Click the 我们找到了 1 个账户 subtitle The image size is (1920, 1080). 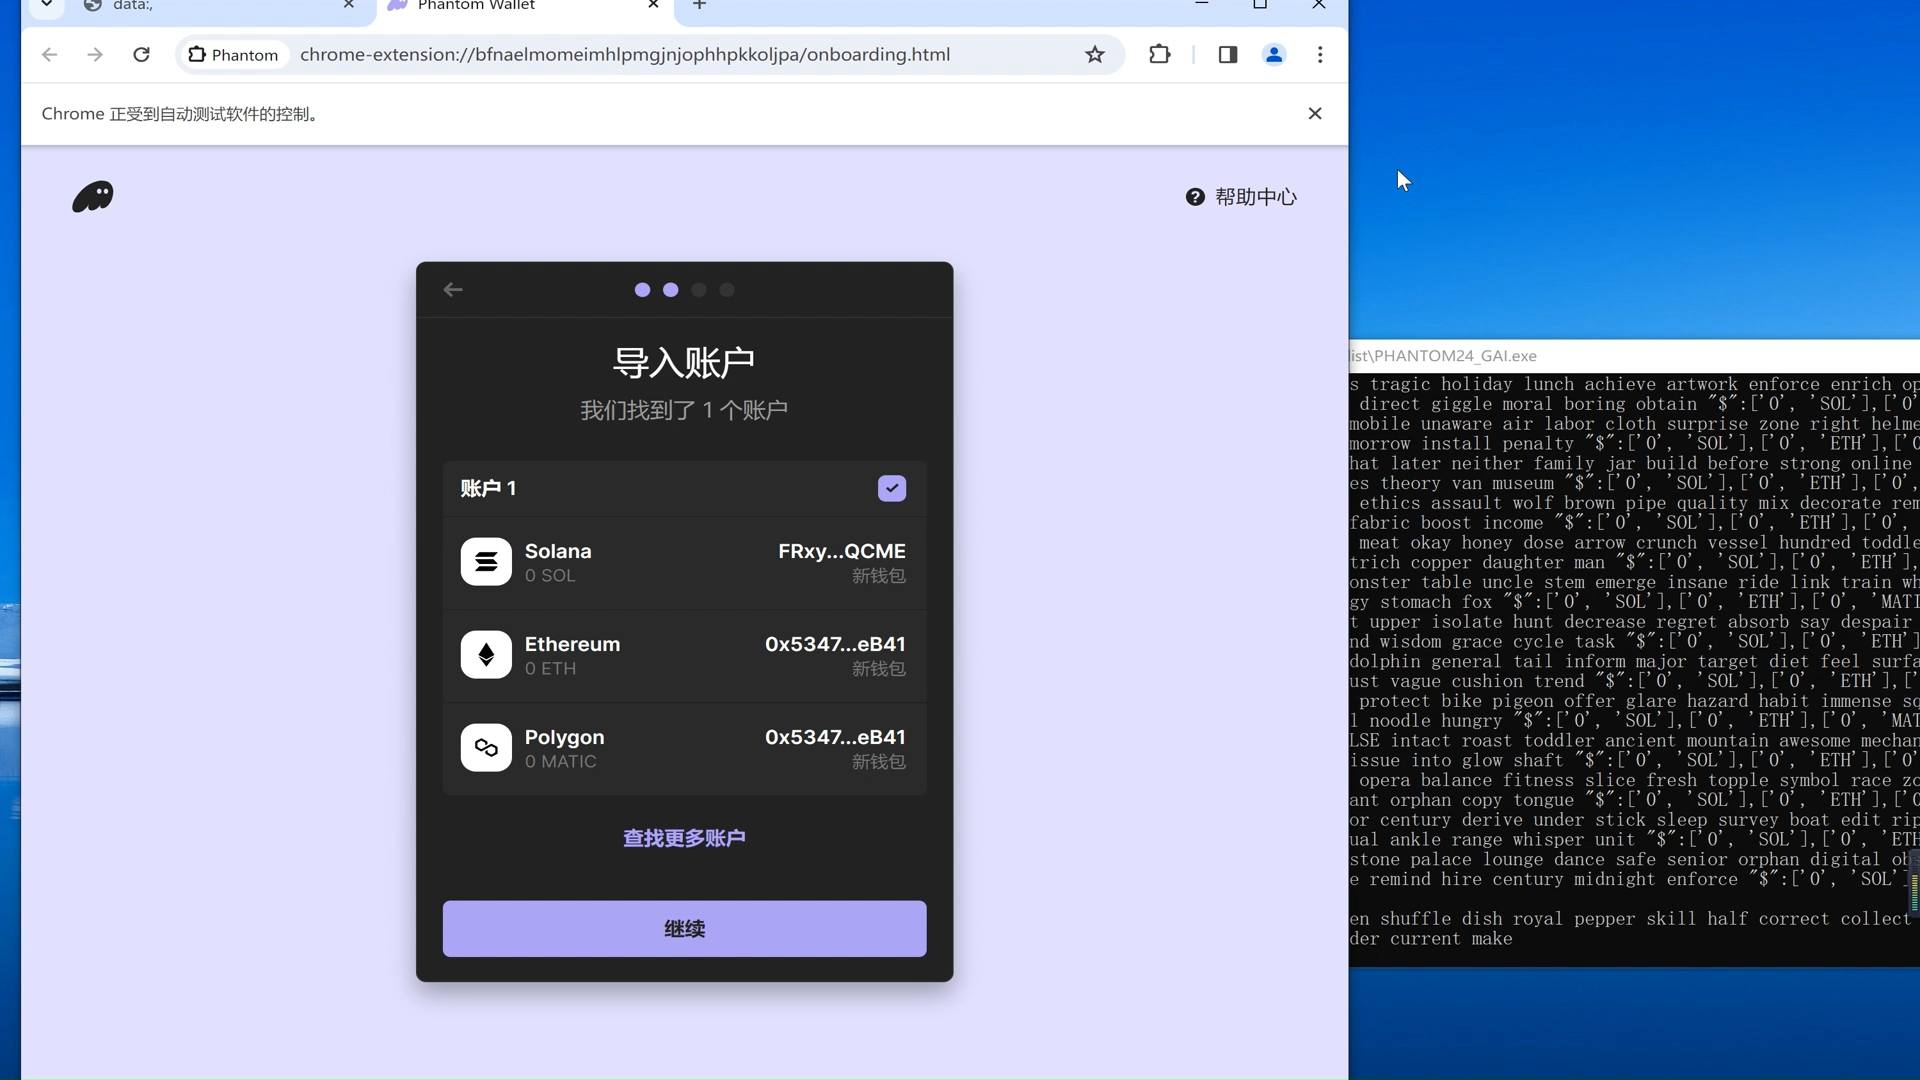tap(684, 411)
